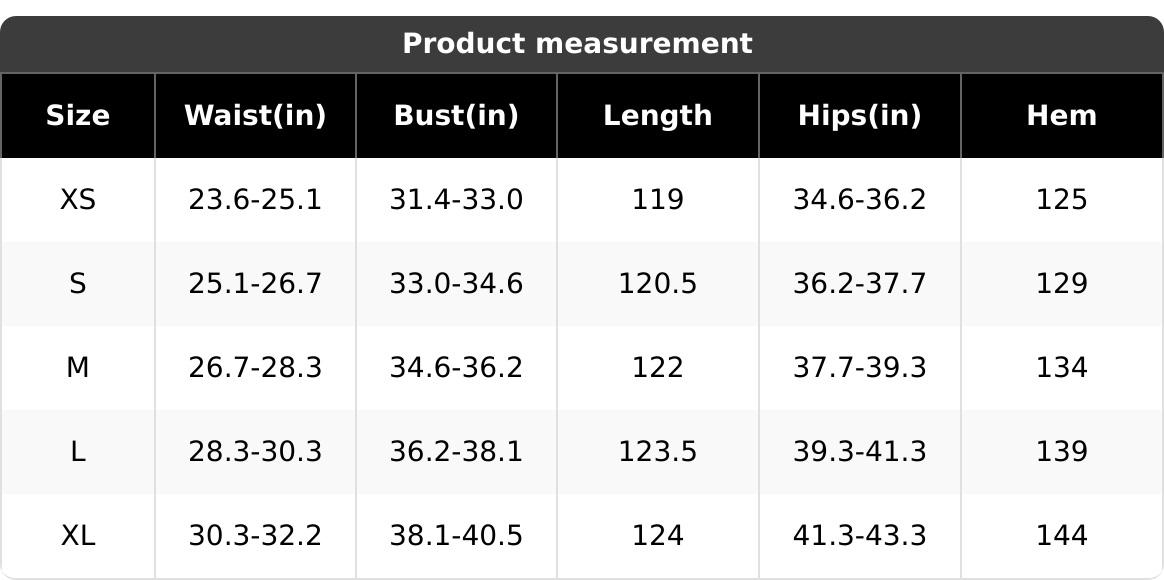This screenshot has width=1164, height=580.
Task: Select the Hips(in) column header
Action: click(859, 116)
